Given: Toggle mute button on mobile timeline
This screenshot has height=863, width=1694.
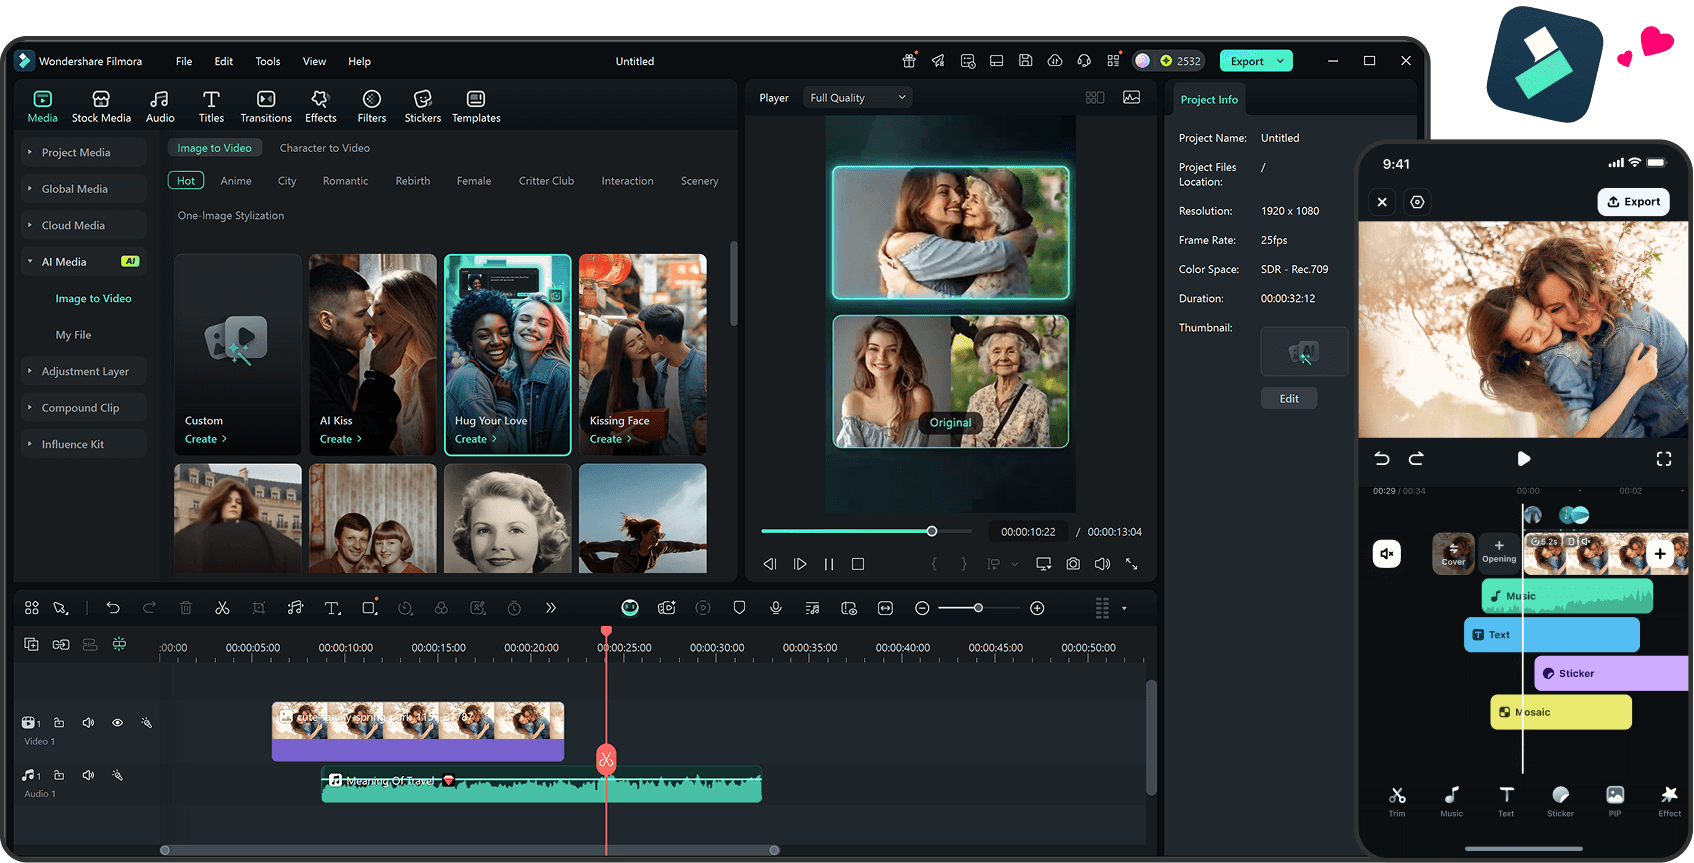Looking at the screenshot, I should [1387, 553].
